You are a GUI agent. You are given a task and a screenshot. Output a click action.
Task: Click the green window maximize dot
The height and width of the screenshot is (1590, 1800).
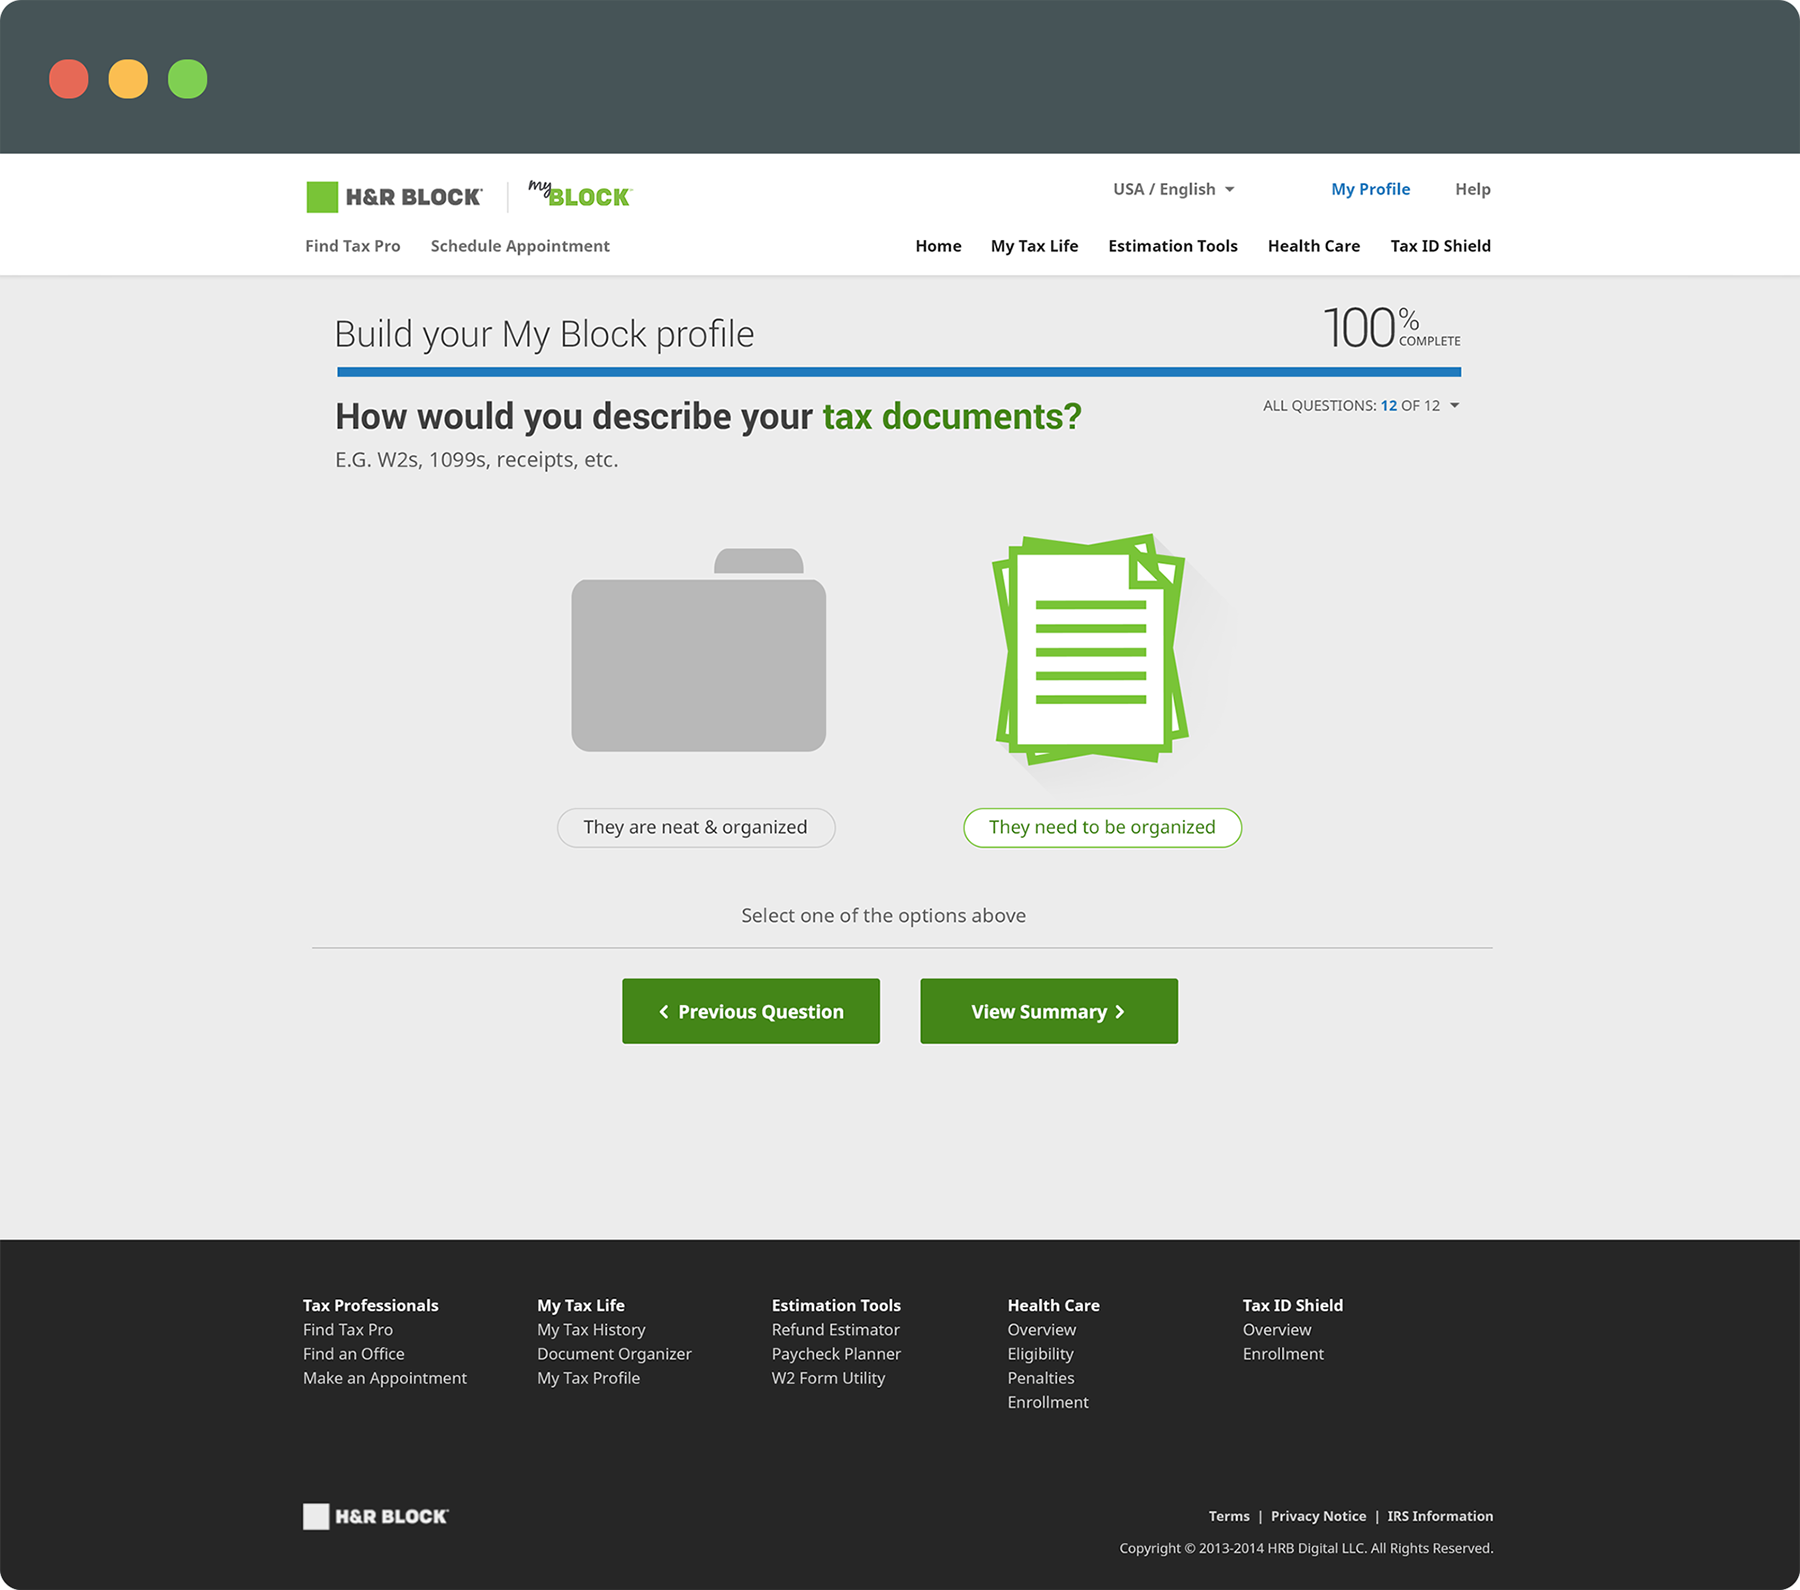pyautogui.click(x=188, y=79)
